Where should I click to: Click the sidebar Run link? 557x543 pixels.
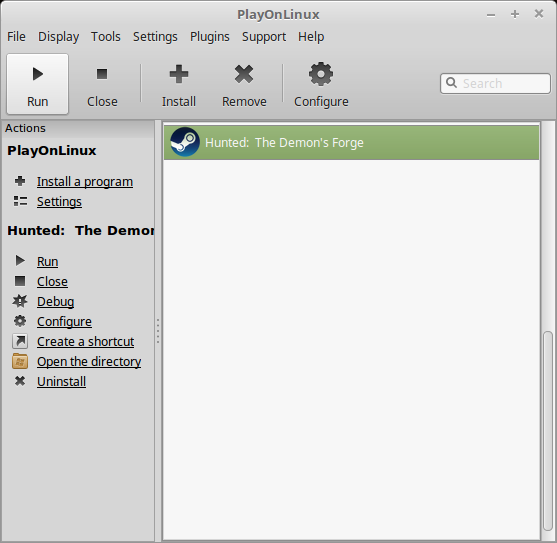pos(48,261)
